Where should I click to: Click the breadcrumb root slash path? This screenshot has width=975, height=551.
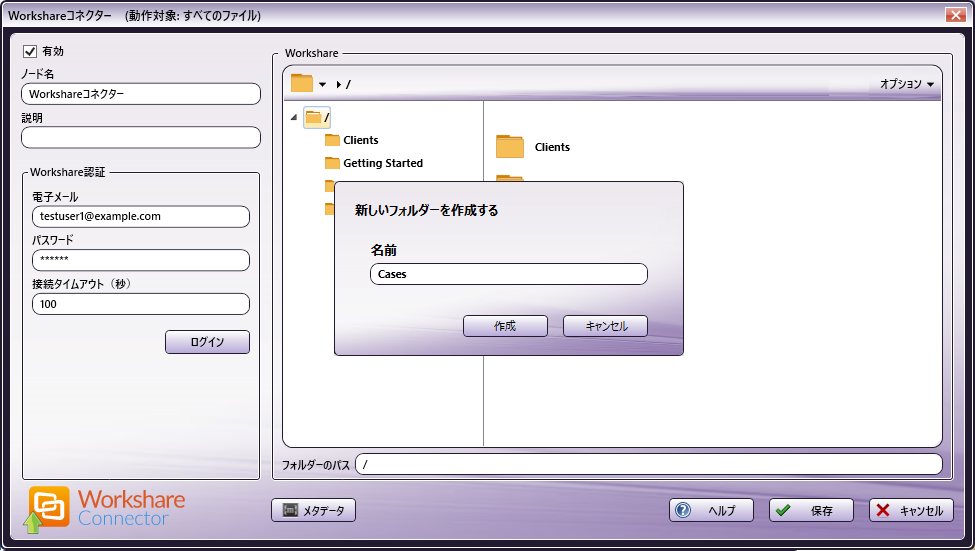(348, 84)
